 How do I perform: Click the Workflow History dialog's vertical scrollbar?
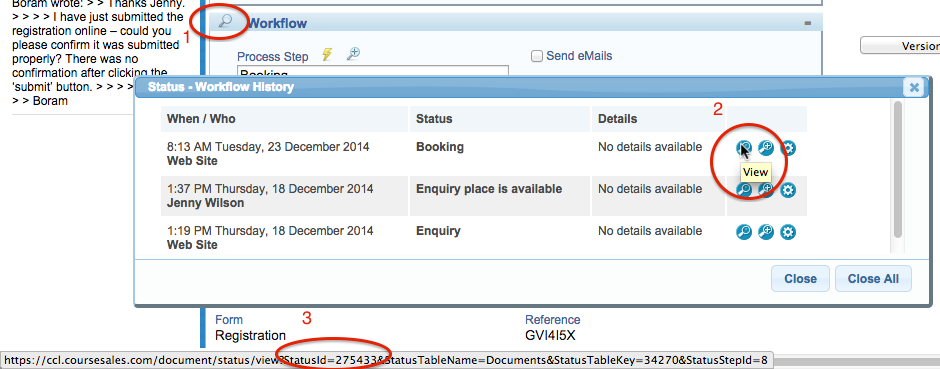[897, 170]
